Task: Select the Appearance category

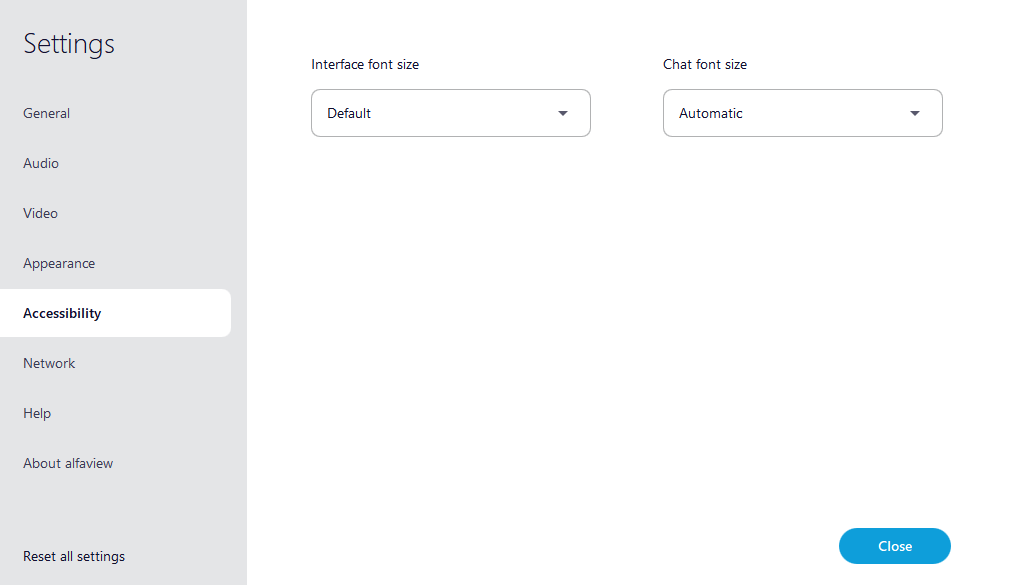Action: pos(59,263)
